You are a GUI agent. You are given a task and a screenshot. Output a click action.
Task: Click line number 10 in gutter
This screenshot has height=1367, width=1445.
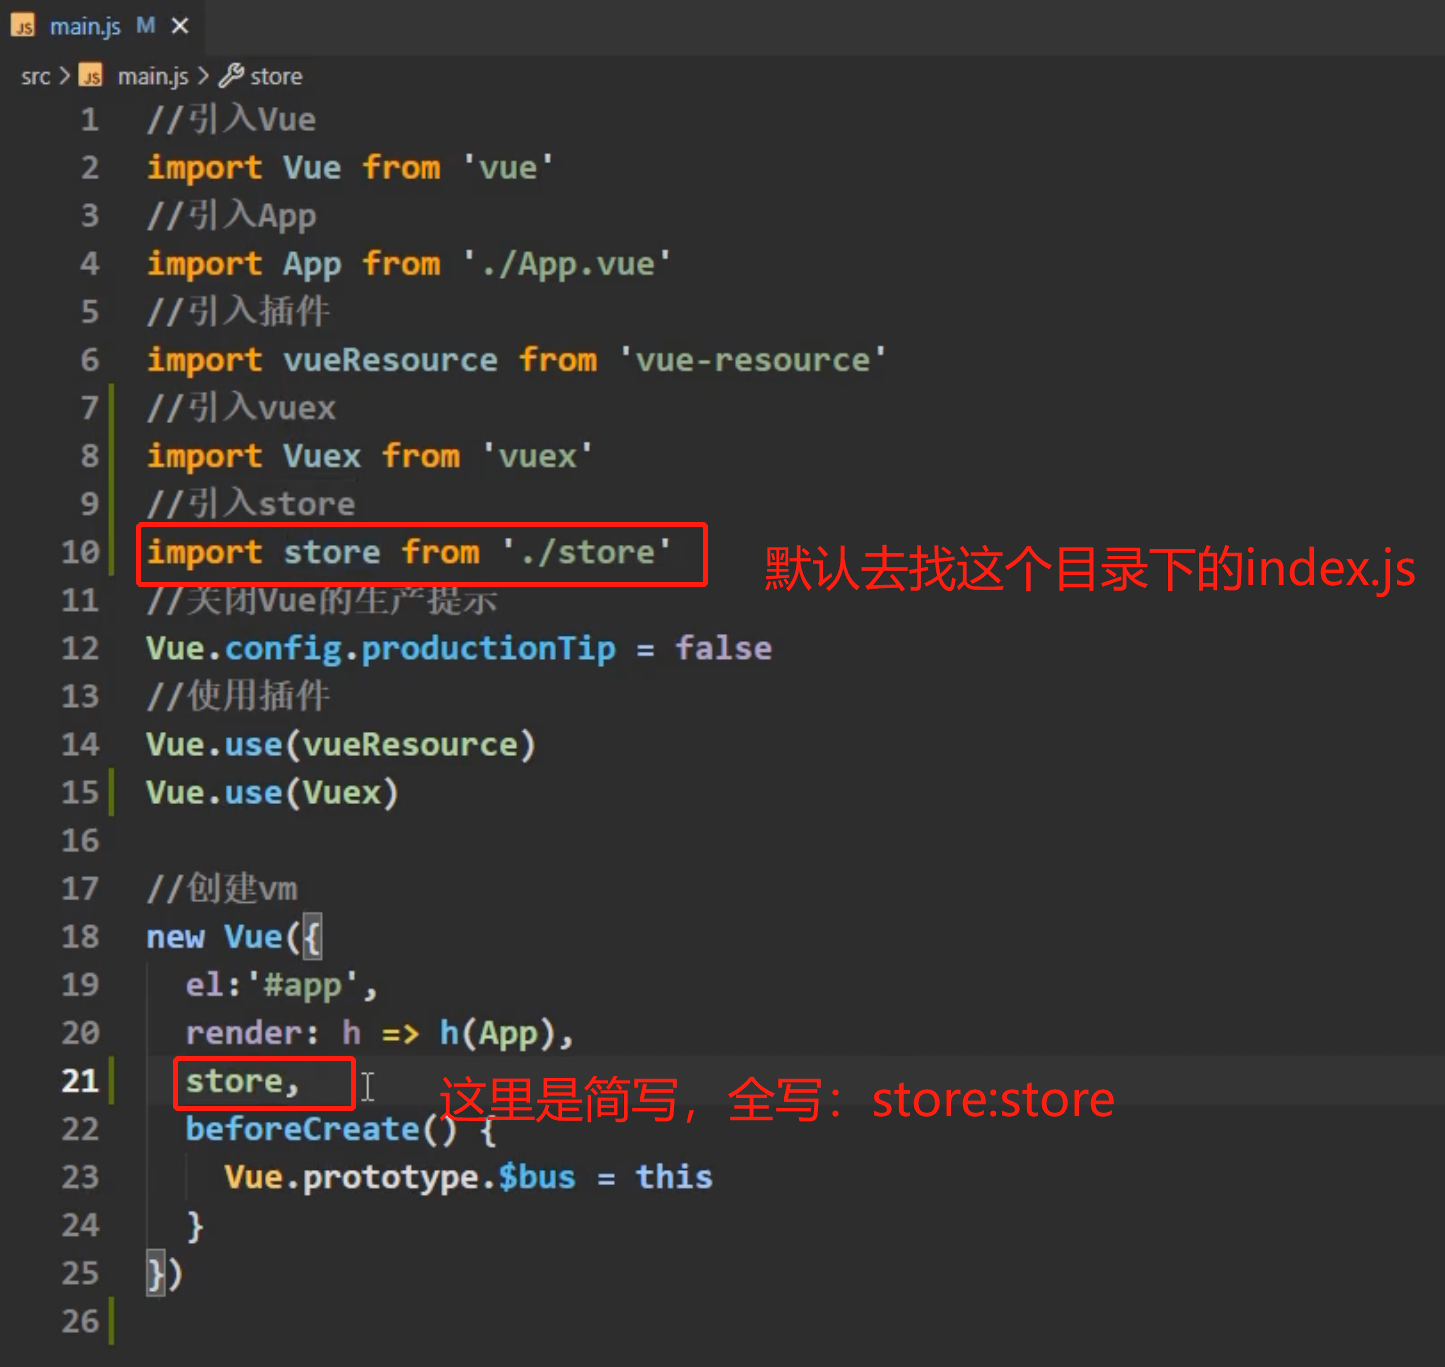pyautogui.click(x=81, y=552)
